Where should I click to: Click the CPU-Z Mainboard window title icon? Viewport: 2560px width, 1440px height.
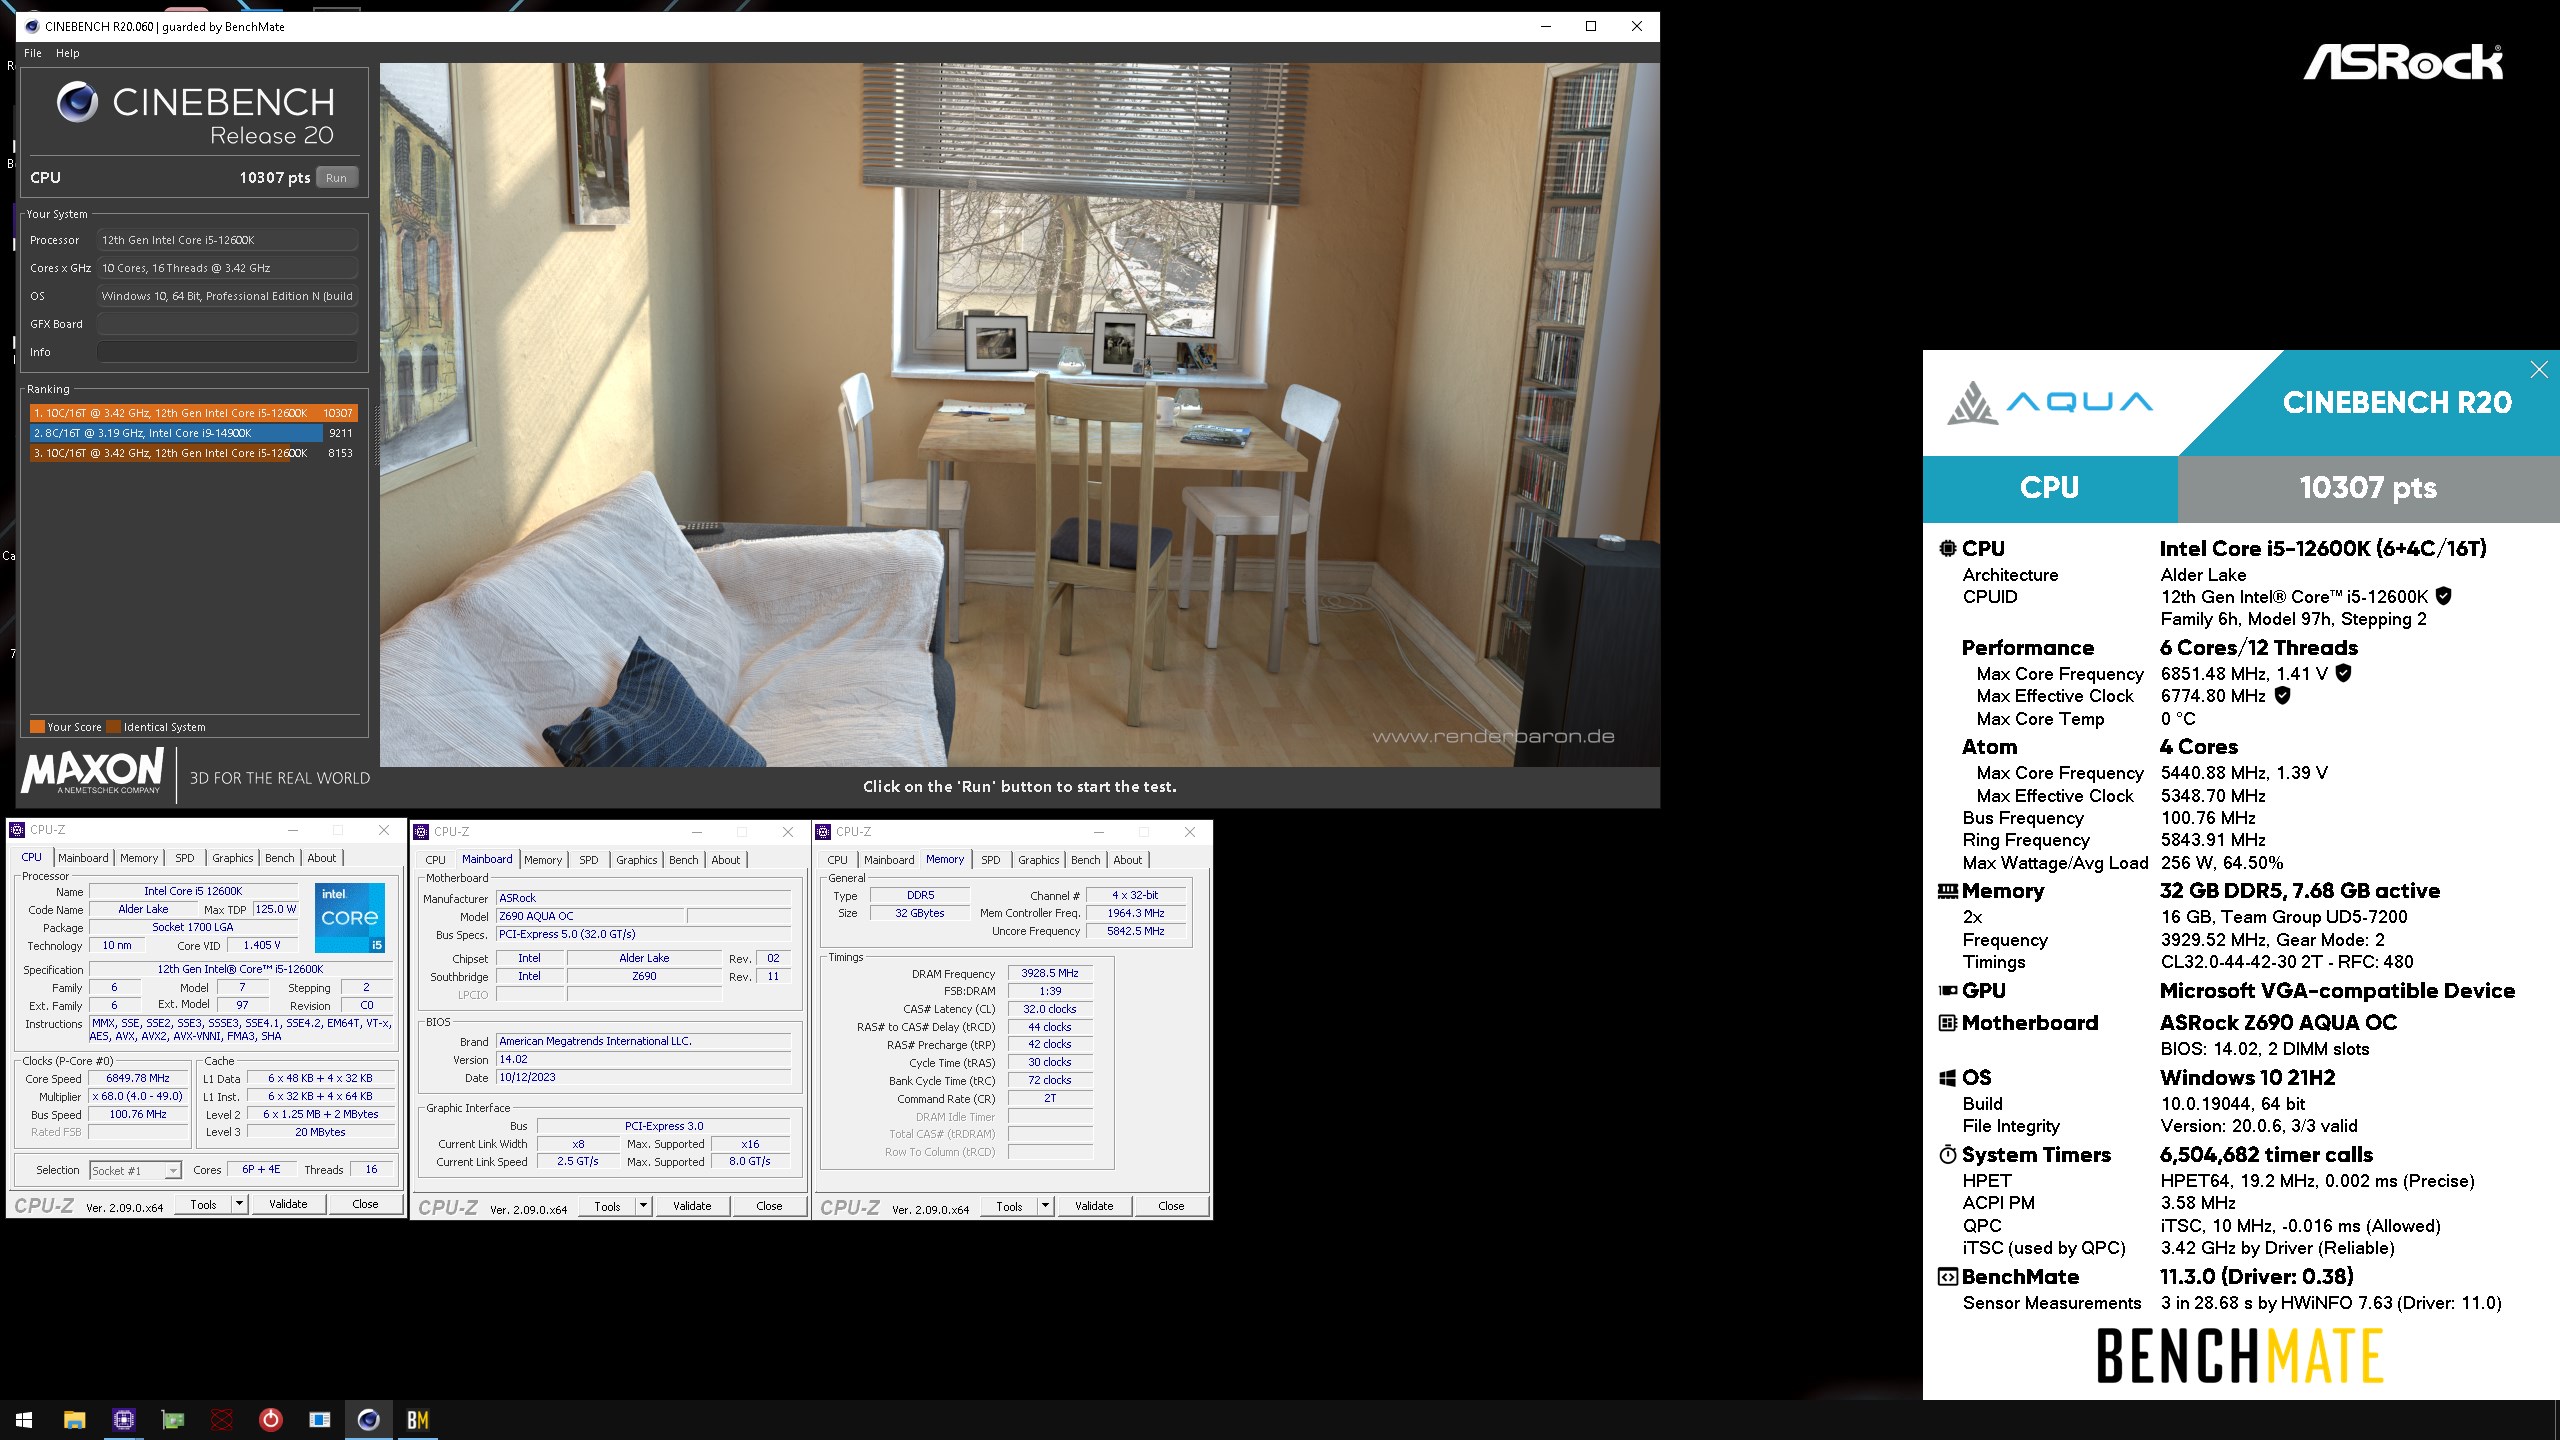(x=421, y=832)
